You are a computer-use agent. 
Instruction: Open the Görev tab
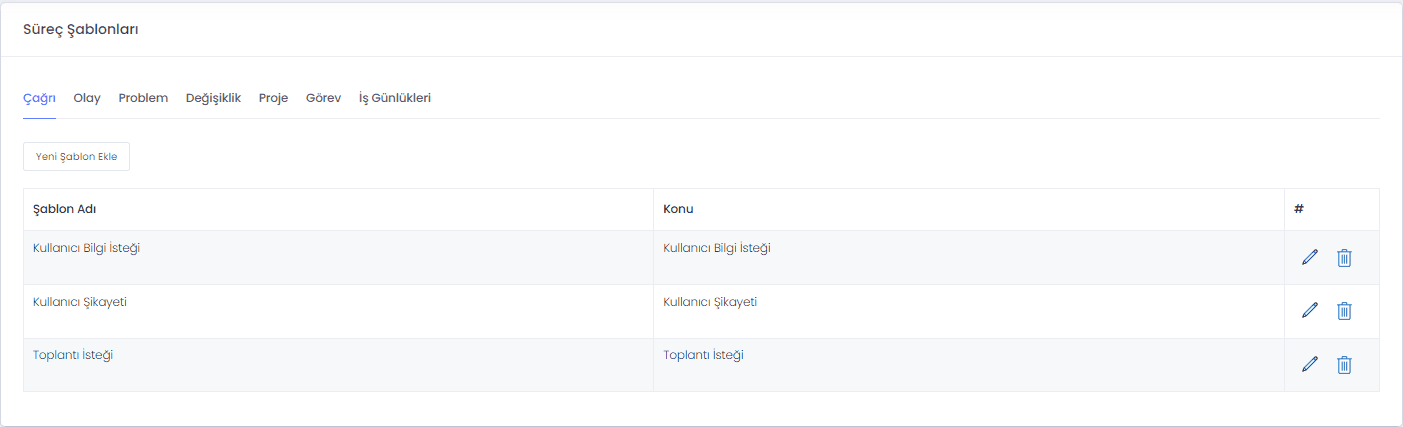pos(323,98)
